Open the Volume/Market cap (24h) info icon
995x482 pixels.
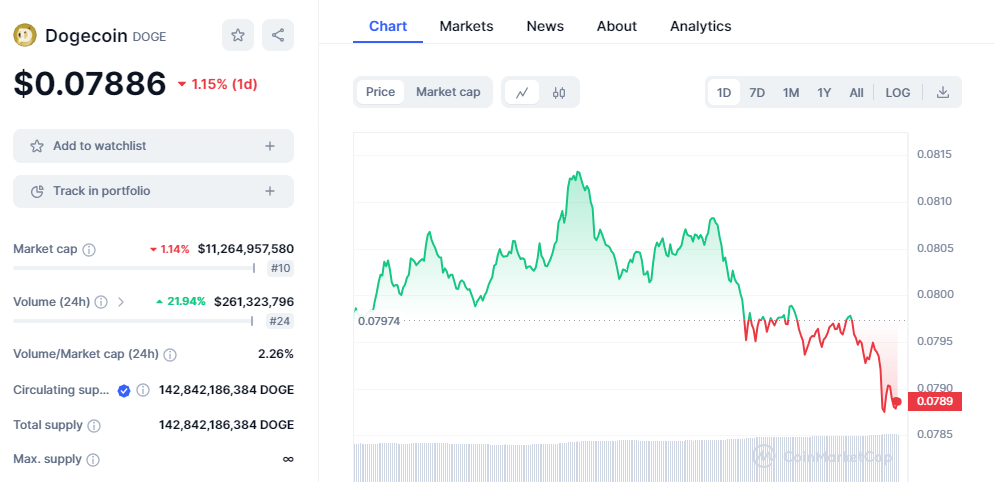pos(169,355)
